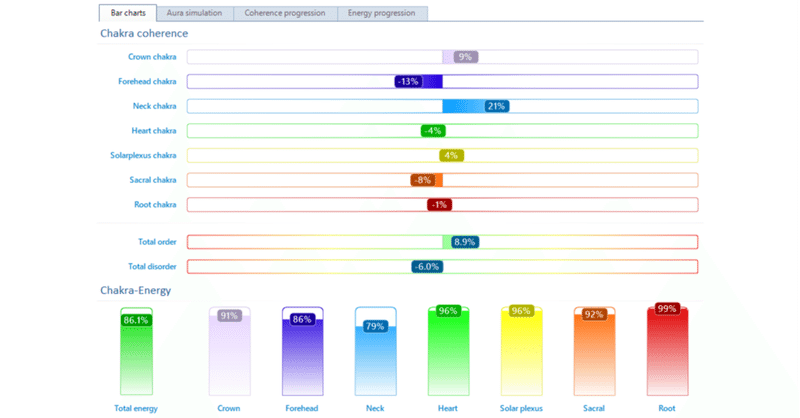Image resolution: width=800 pixels, height=418 pixels.
Task: Click the Chakra-Energy section heading
Action: [x=135, y=290]
